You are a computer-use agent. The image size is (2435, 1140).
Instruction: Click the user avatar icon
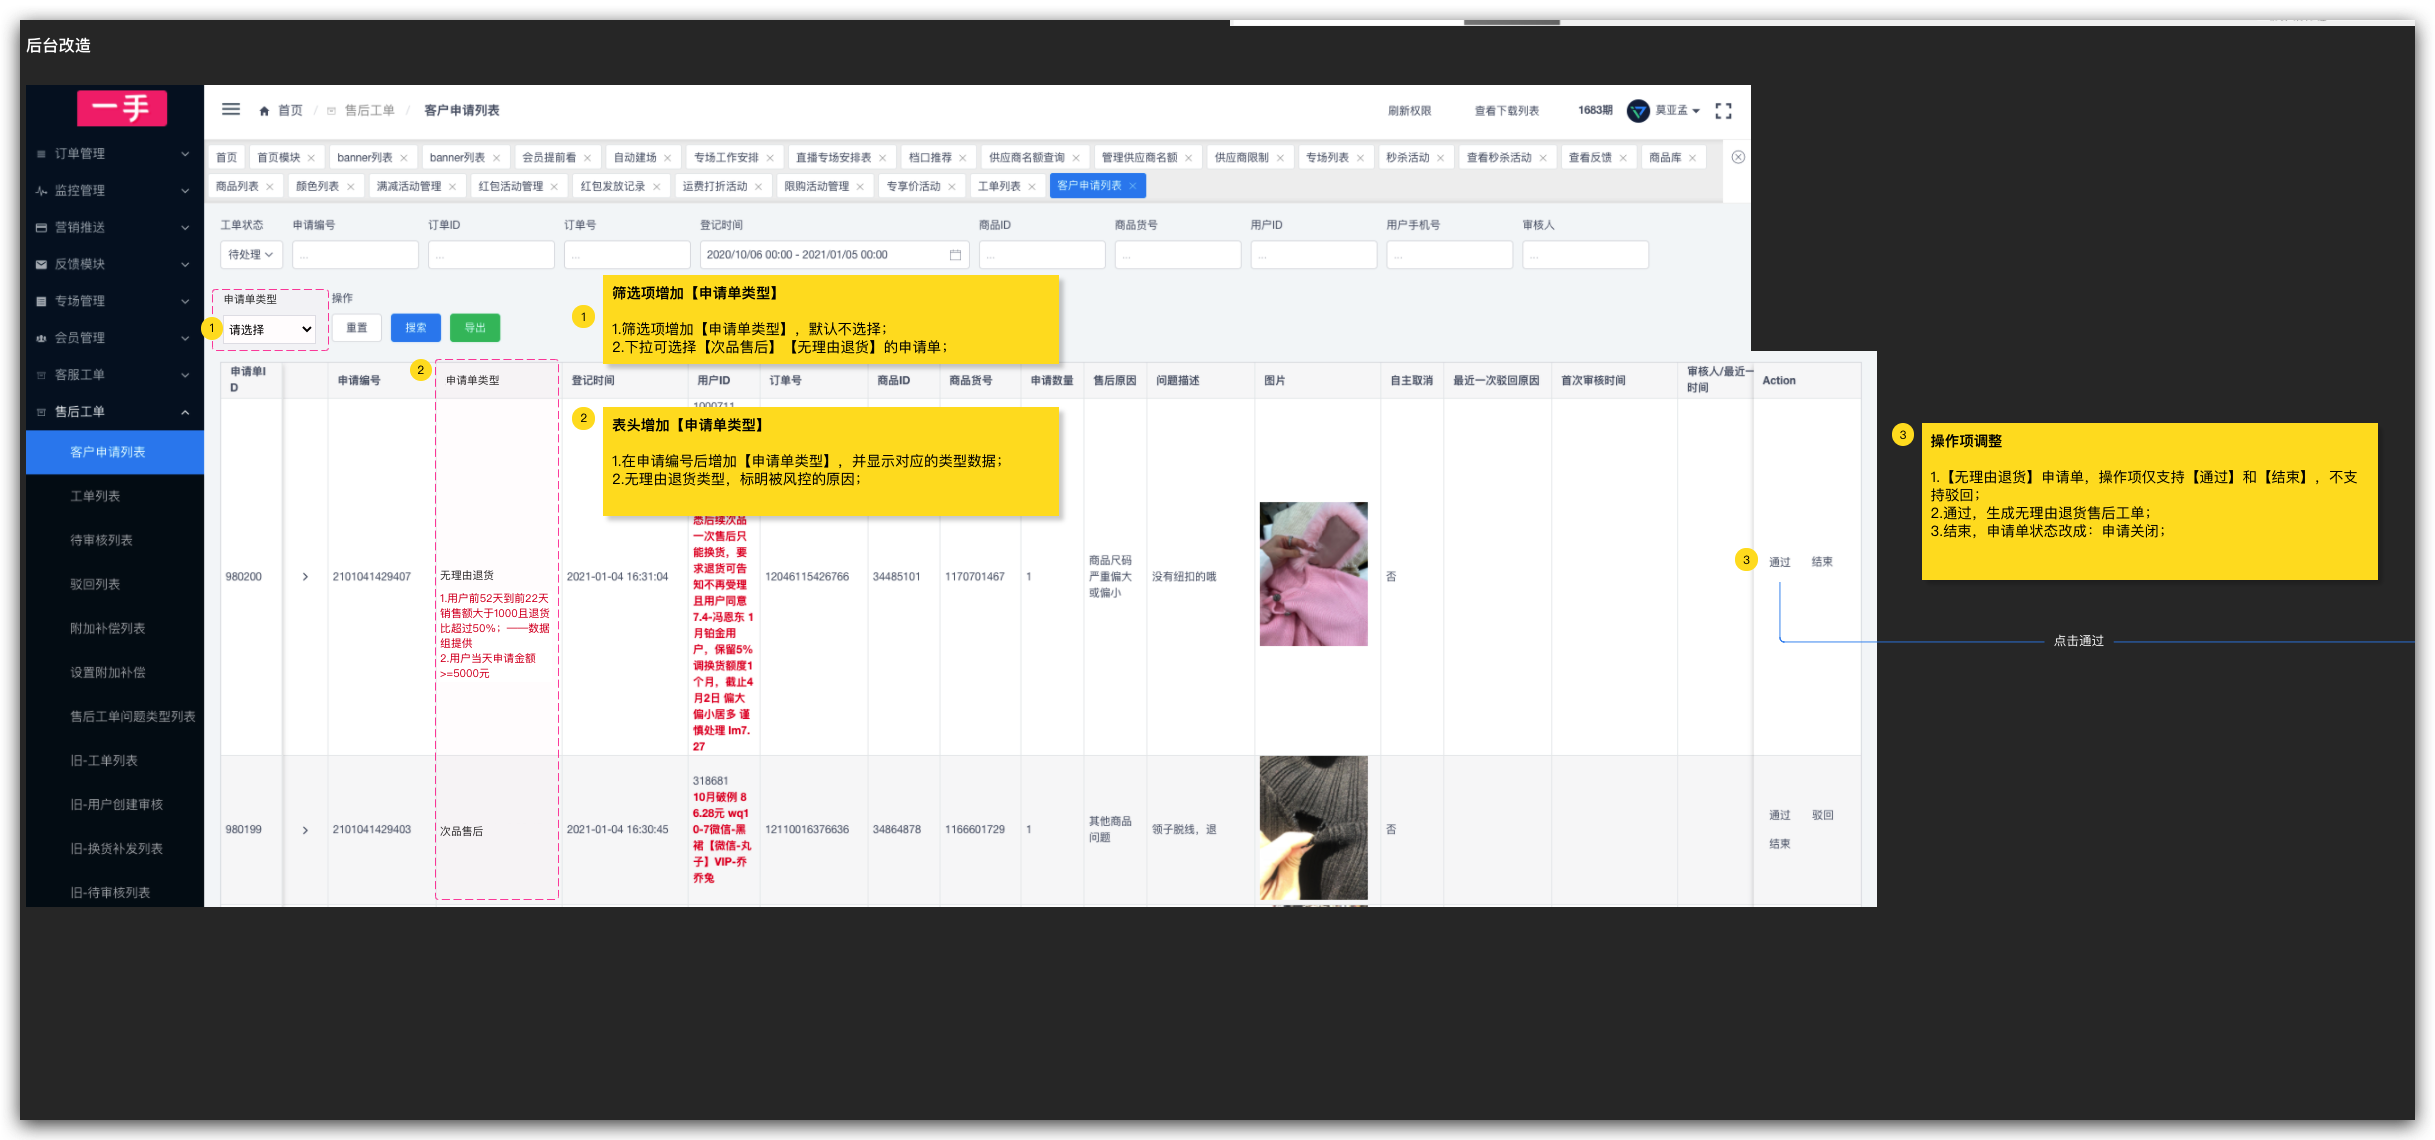click(1638, 111)
